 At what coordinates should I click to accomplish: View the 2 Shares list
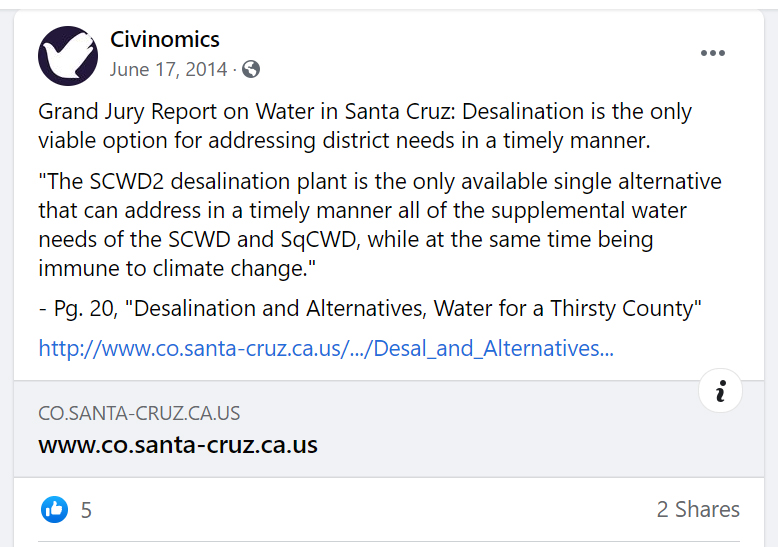[x=698, y=510]
